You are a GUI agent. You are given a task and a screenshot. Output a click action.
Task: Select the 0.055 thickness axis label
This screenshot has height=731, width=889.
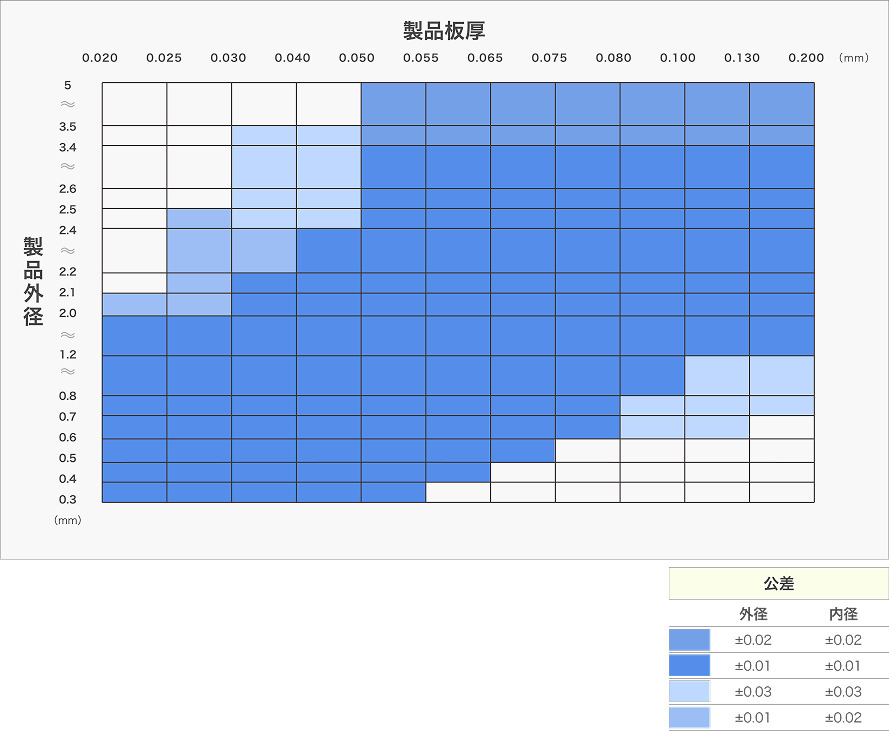coord(421,58)
